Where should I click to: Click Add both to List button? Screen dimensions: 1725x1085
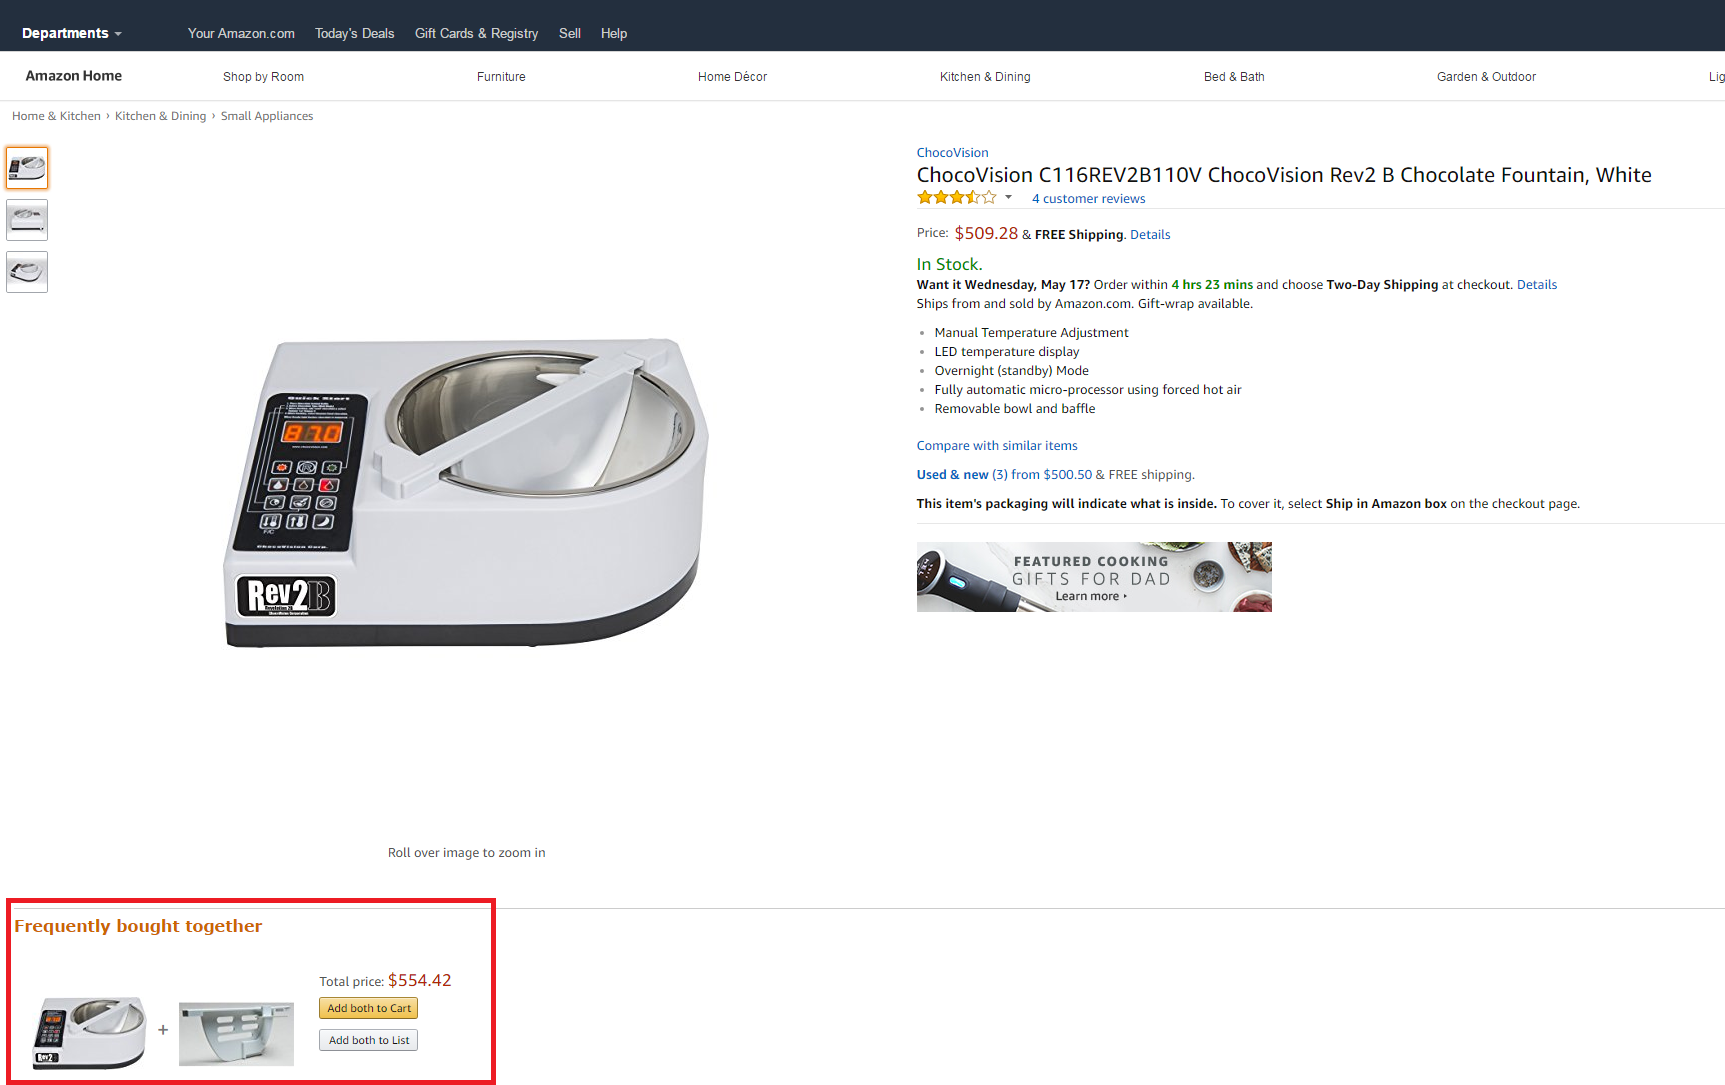click(x=368, y=1040)
